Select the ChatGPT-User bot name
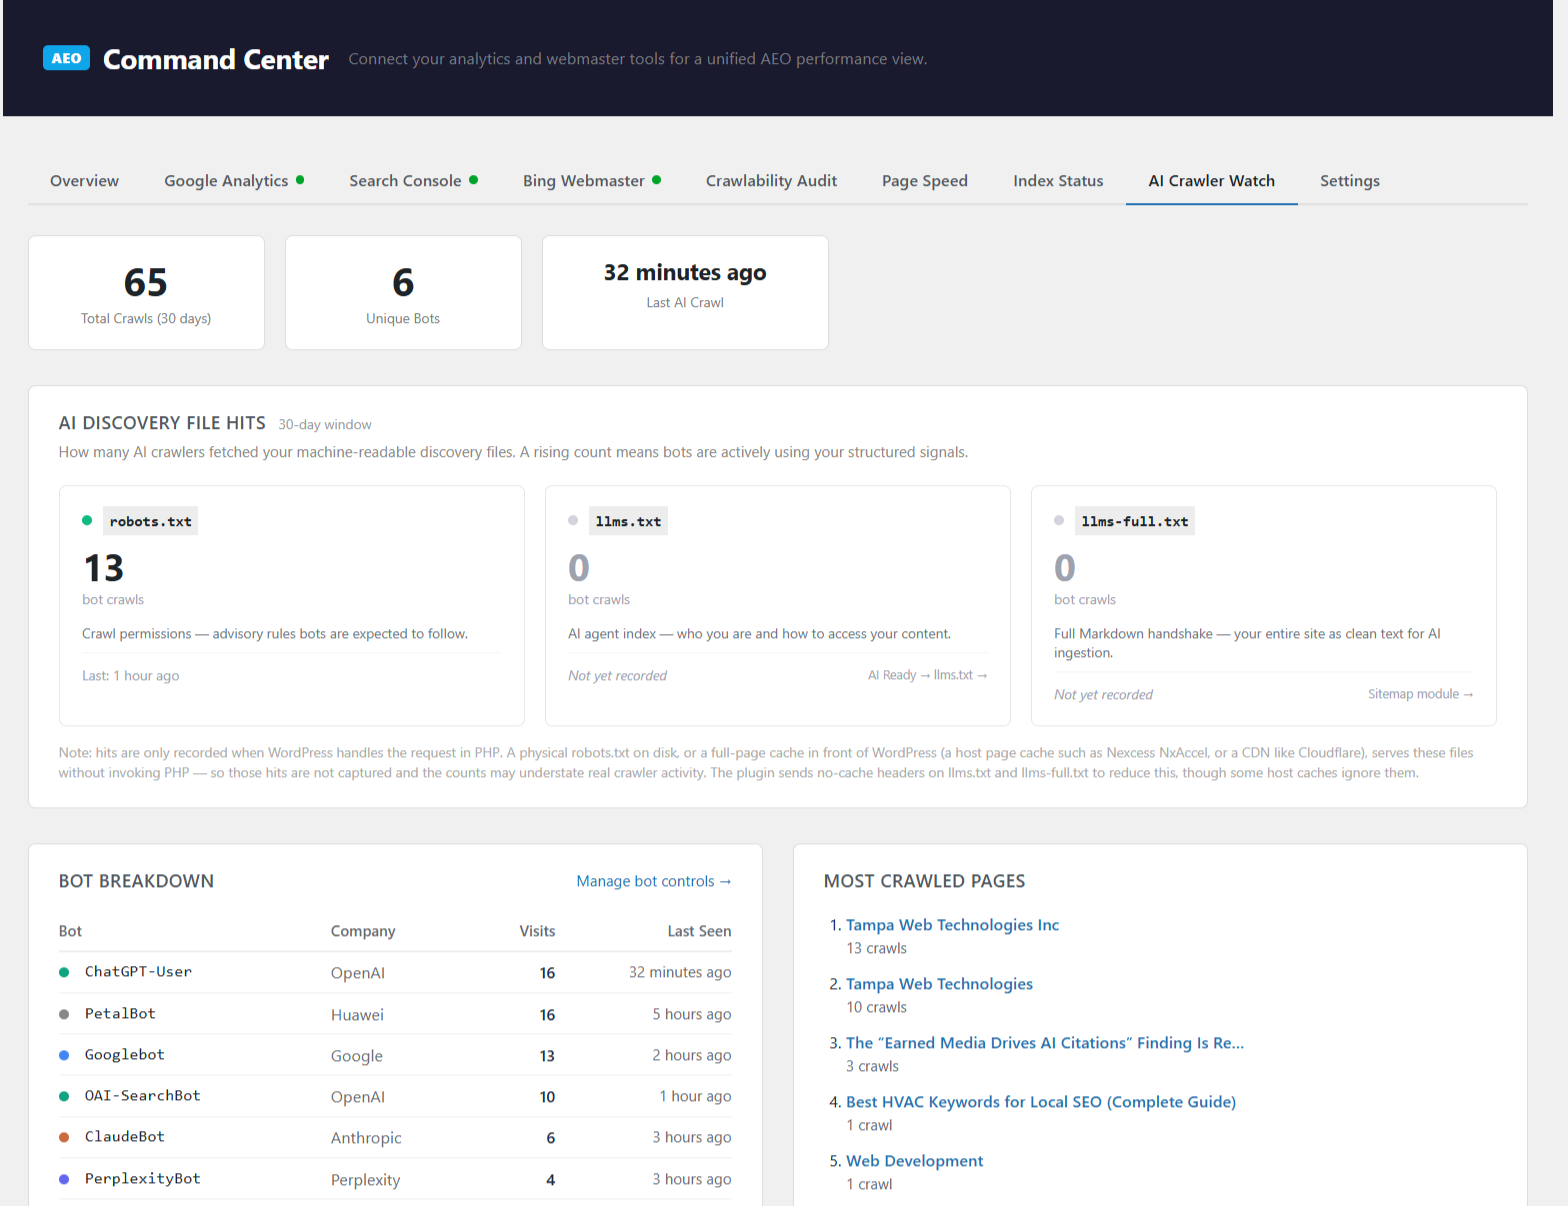Screen dimensions: 1568x1206 point(138,972)
